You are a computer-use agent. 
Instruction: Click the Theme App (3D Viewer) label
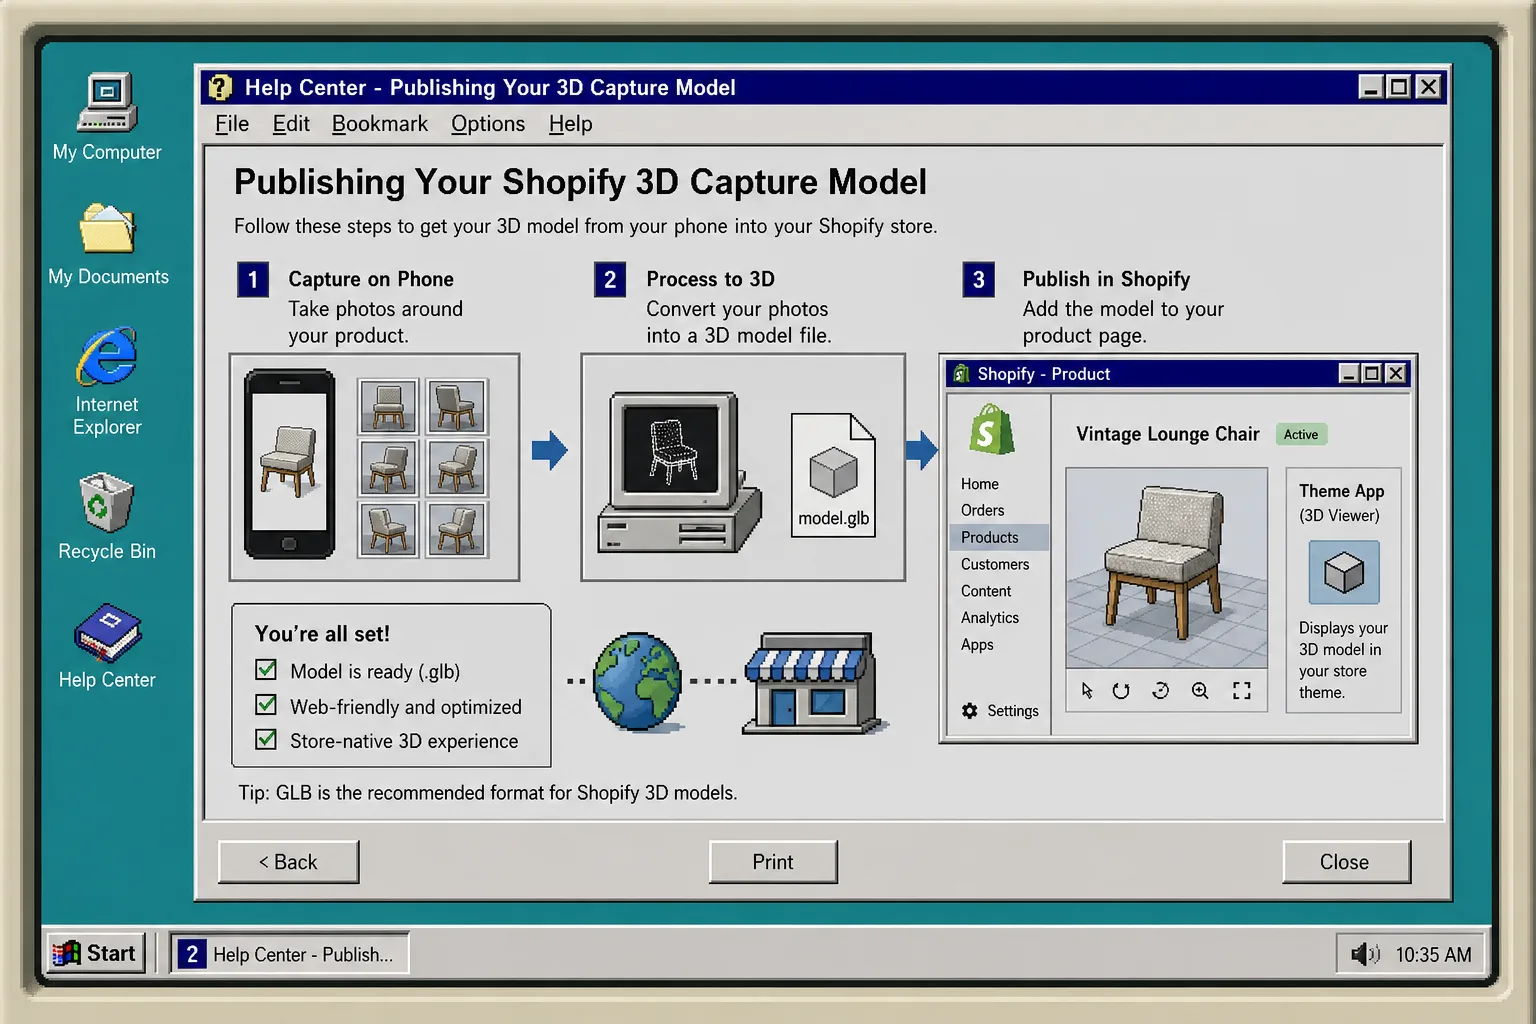click(x=1341, y=503)
